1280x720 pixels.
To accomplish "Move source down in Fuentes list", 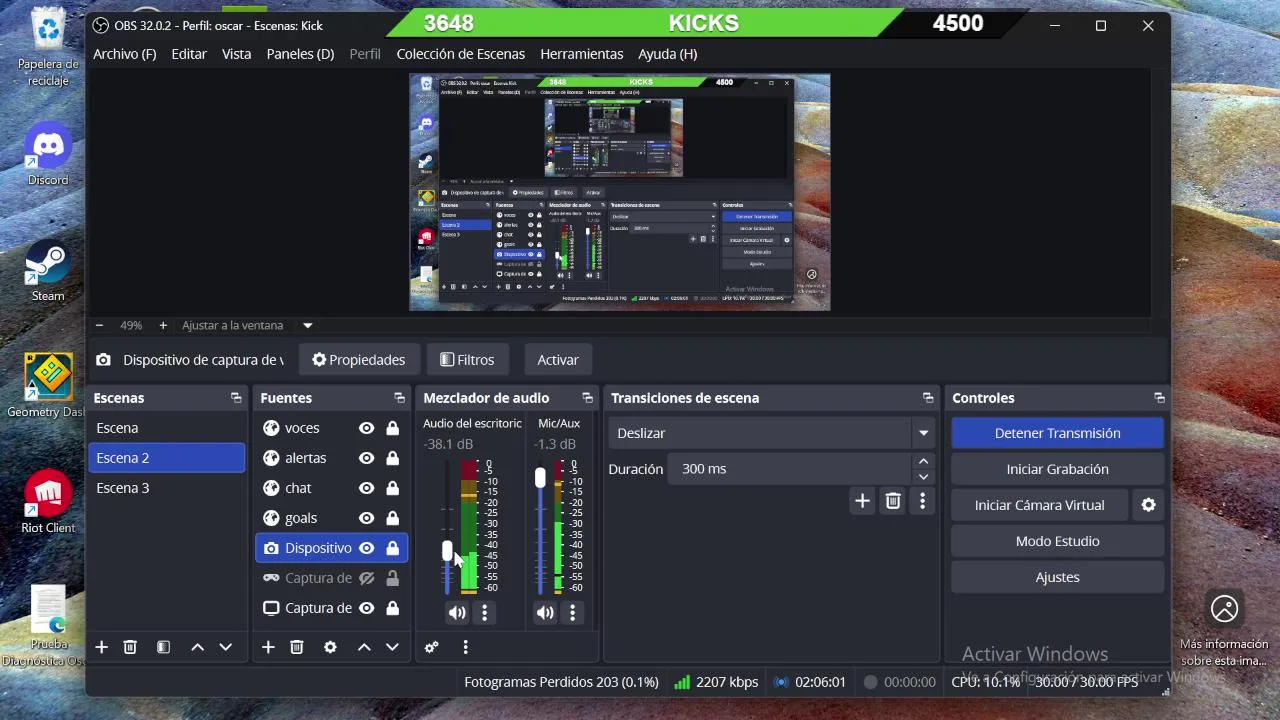I will click(x=393, y=647).
